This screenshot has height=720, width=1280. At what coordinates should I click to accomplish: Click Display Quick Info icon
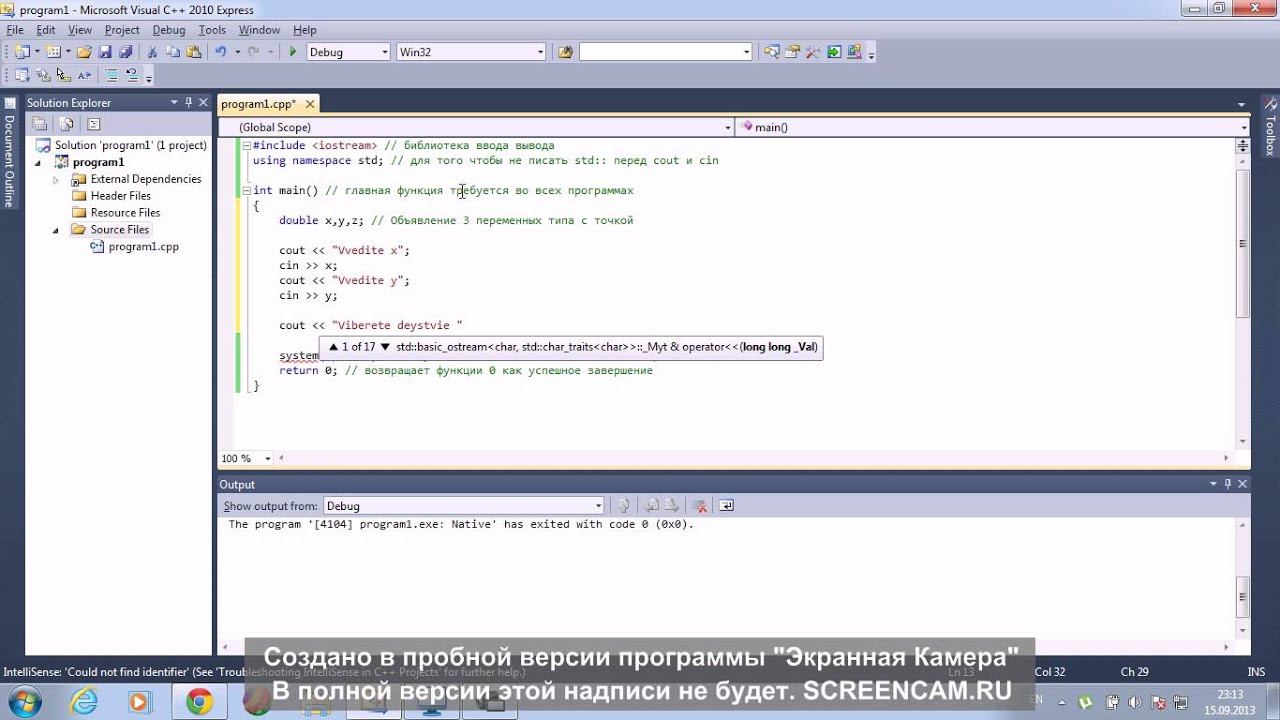pos(63,75)
